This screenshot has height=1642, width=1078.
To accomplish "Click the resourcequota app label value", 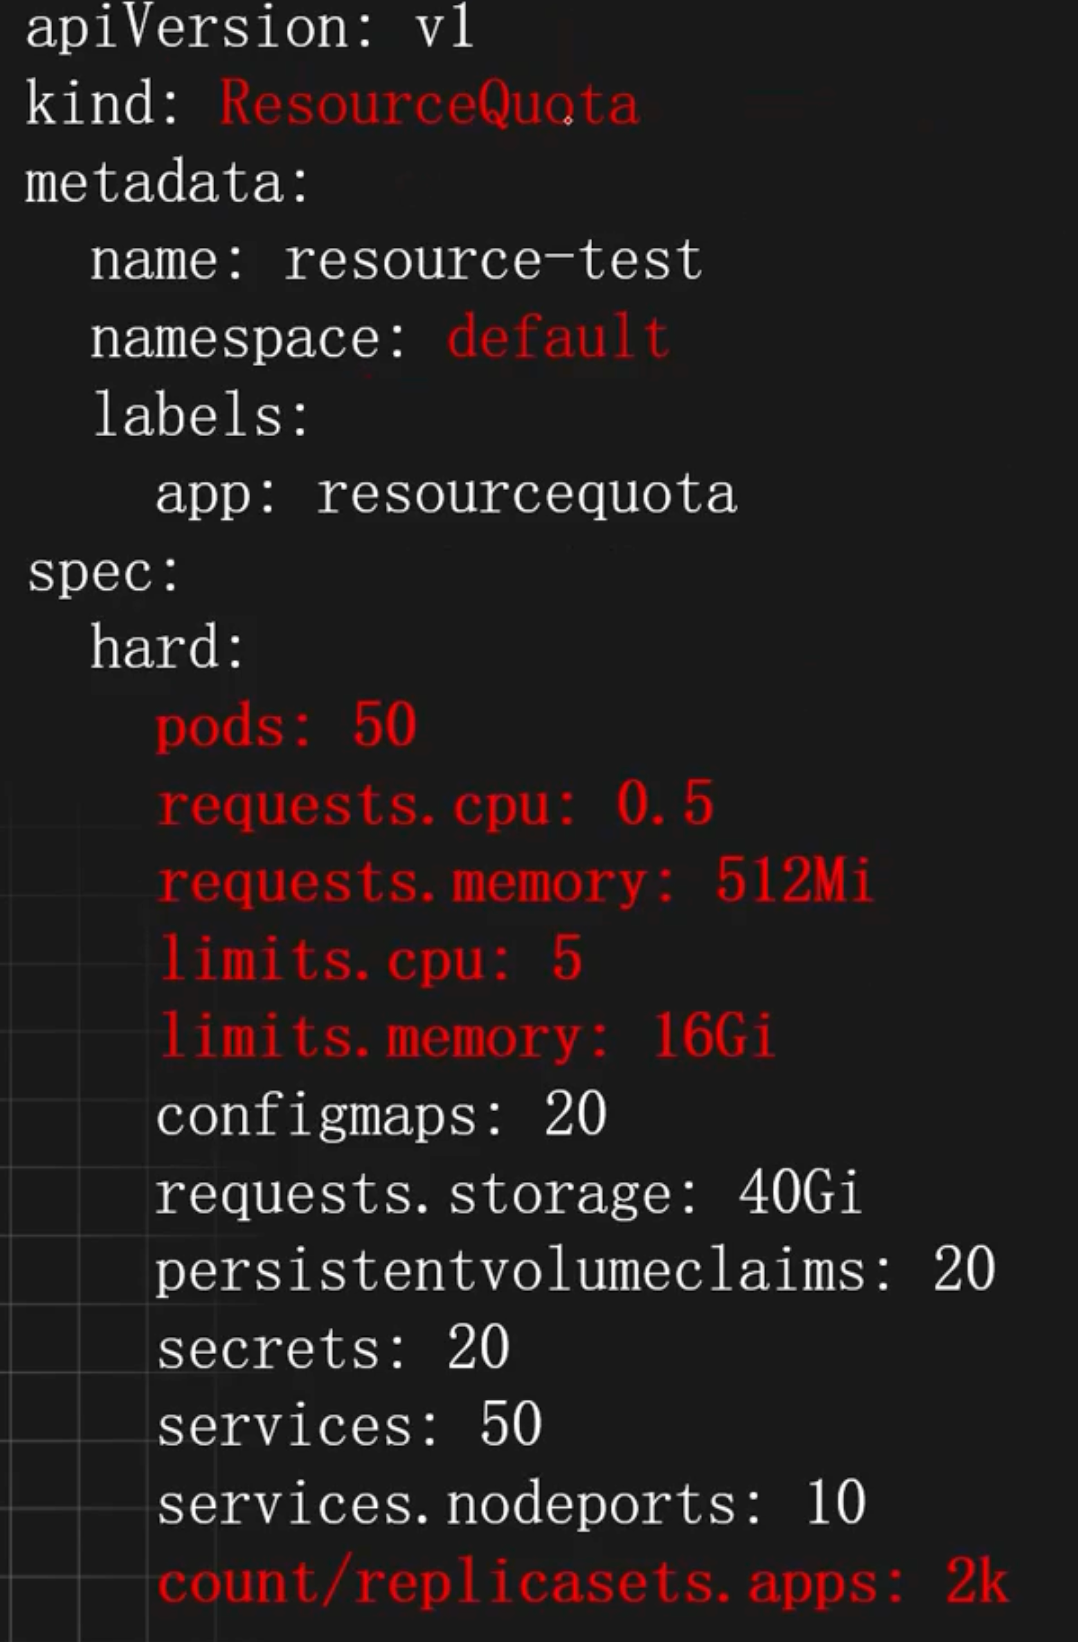I will 526,494.
